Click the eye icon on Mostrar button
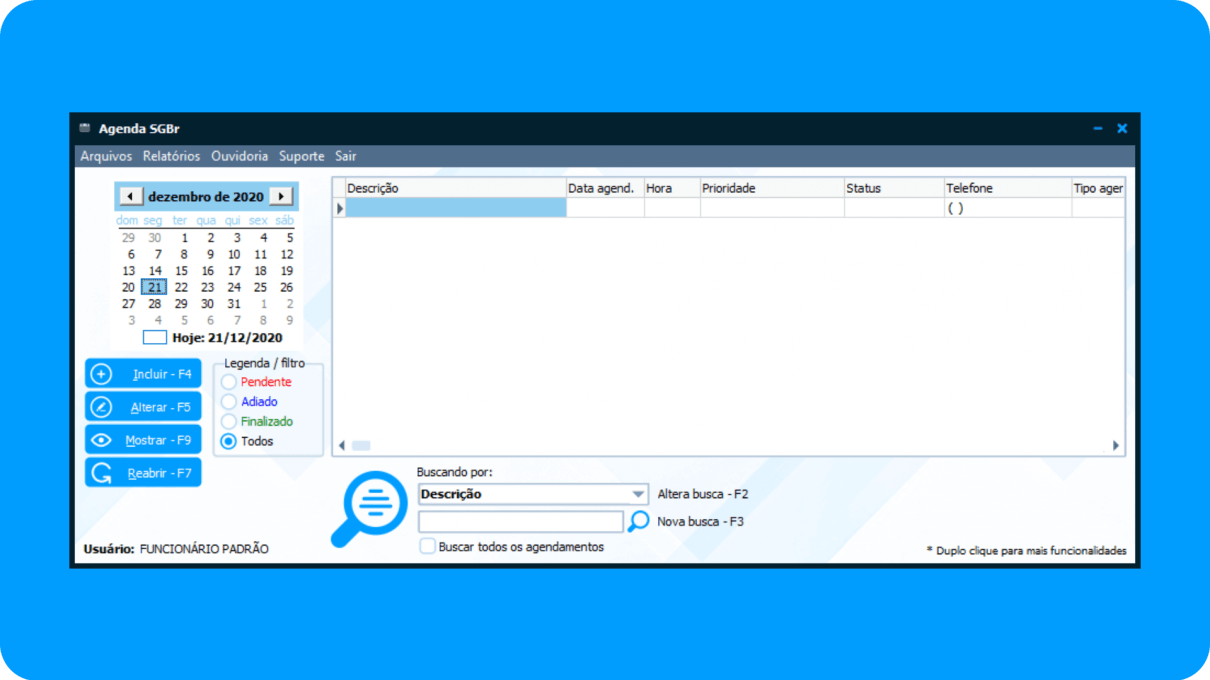The width and height of the screenshot is (1210, 680). coord(101,440)
